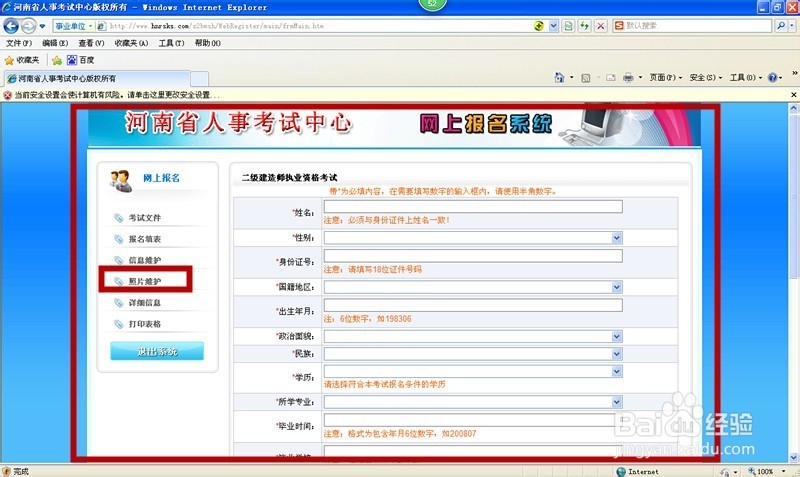
Task: Click the green Refresh arrows icon
Action: 585,26
